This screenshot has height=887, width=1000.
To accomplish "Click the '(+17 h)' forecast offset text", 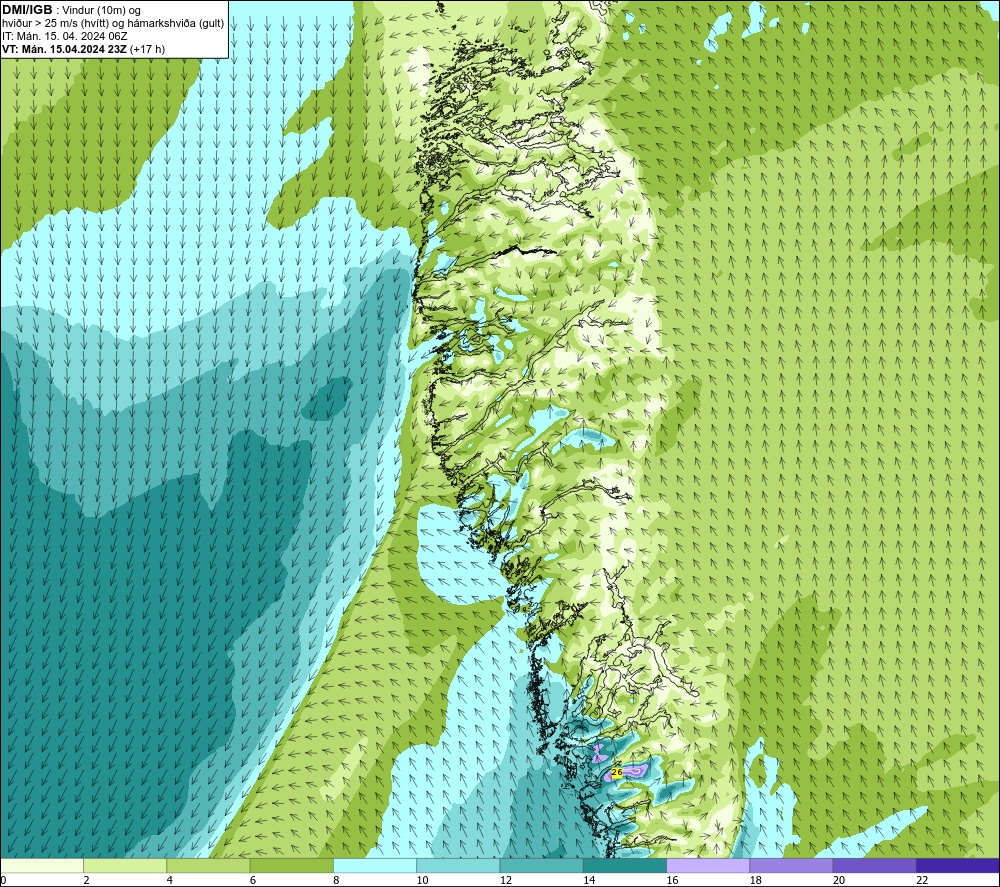I will pos(147,49).
